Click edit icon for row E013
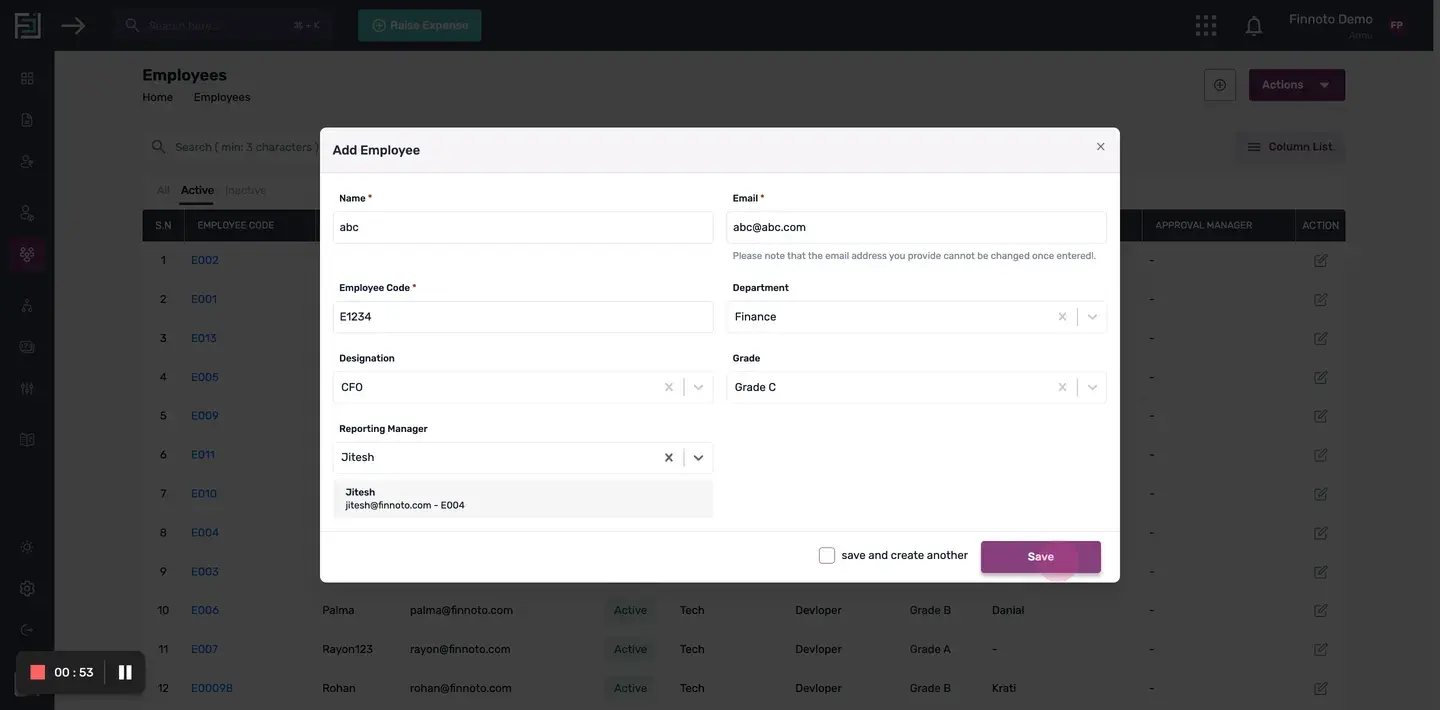Viewport: 1440px width, 710px height. pos(1320,338)
